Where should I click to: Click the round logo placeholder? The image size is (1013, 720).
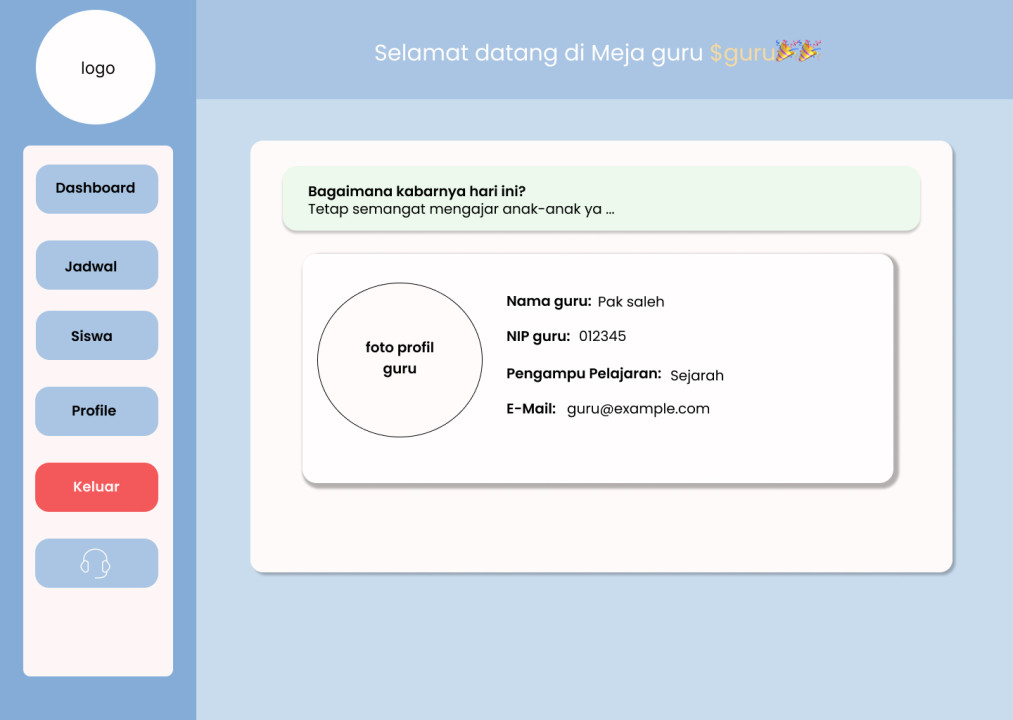point(96,68)
